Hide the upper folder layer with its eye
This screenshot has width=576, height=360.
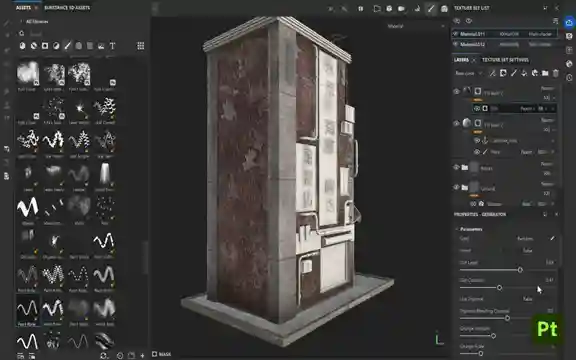(457, 167)
